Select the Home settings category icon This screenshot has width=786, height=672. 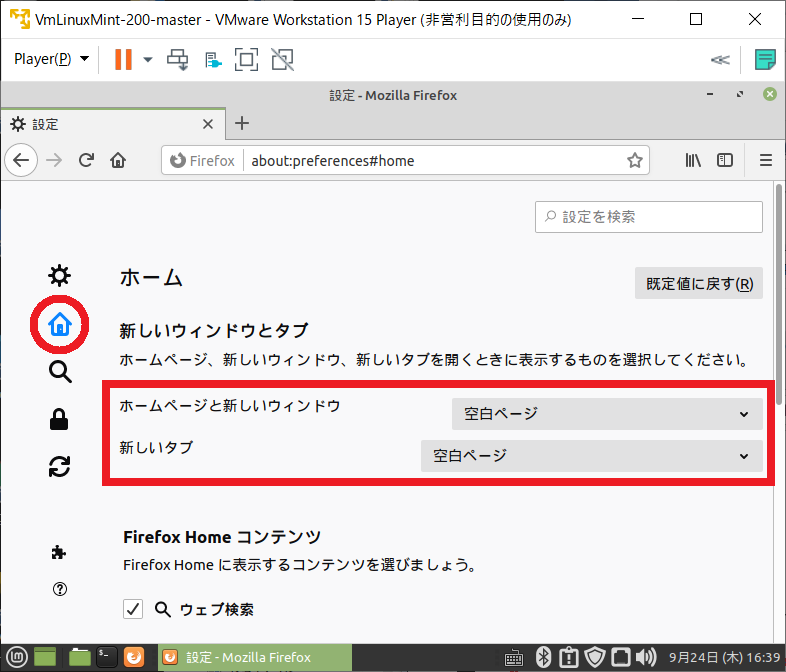(x=60, y=324)
